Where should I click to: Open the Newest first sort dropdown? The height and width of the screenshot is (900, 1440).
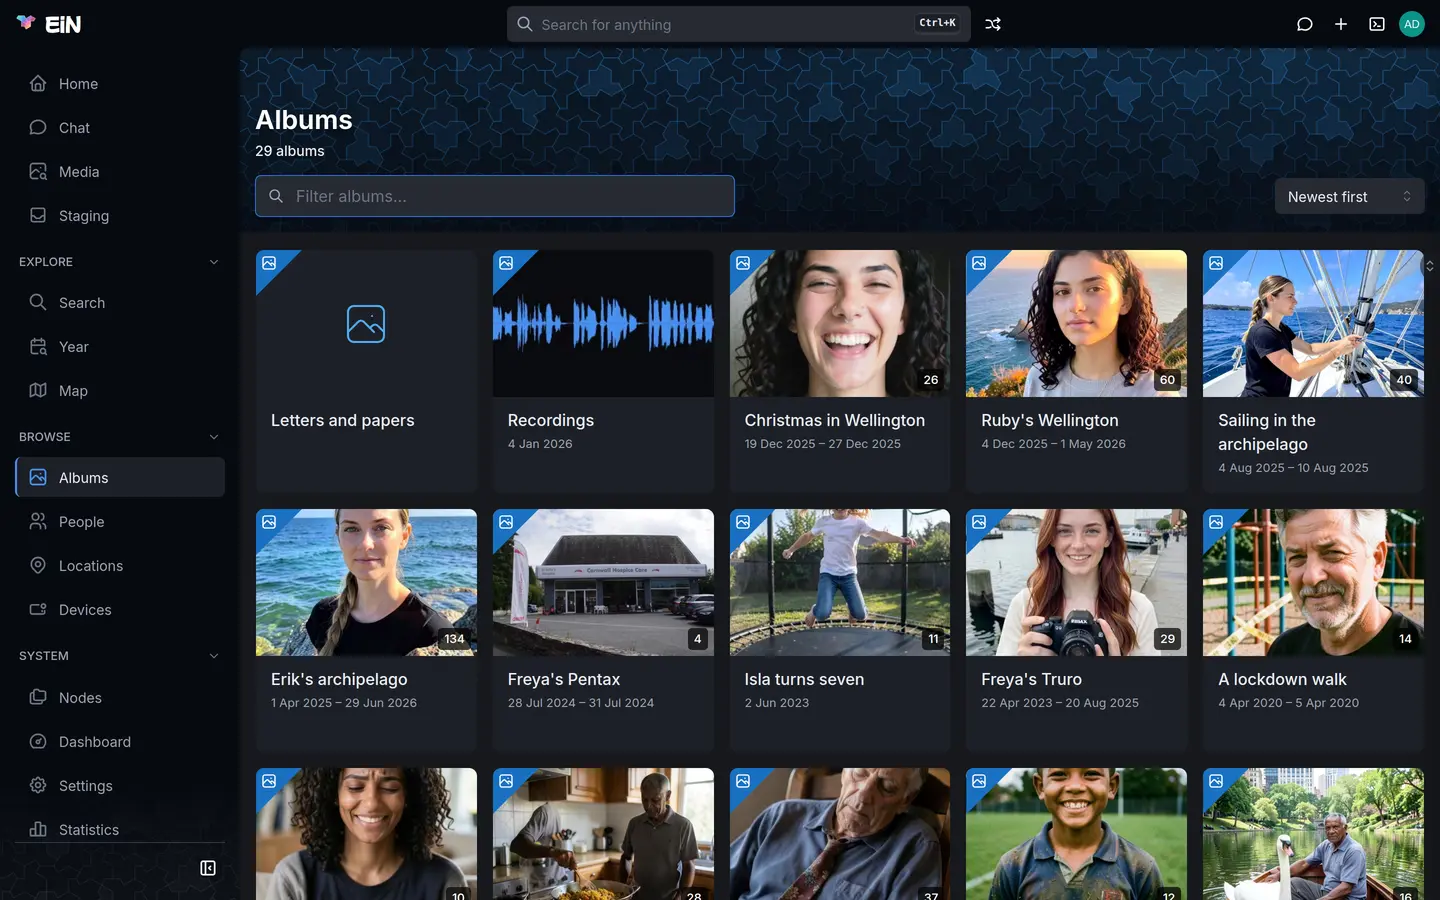(x=1349, y=197)
